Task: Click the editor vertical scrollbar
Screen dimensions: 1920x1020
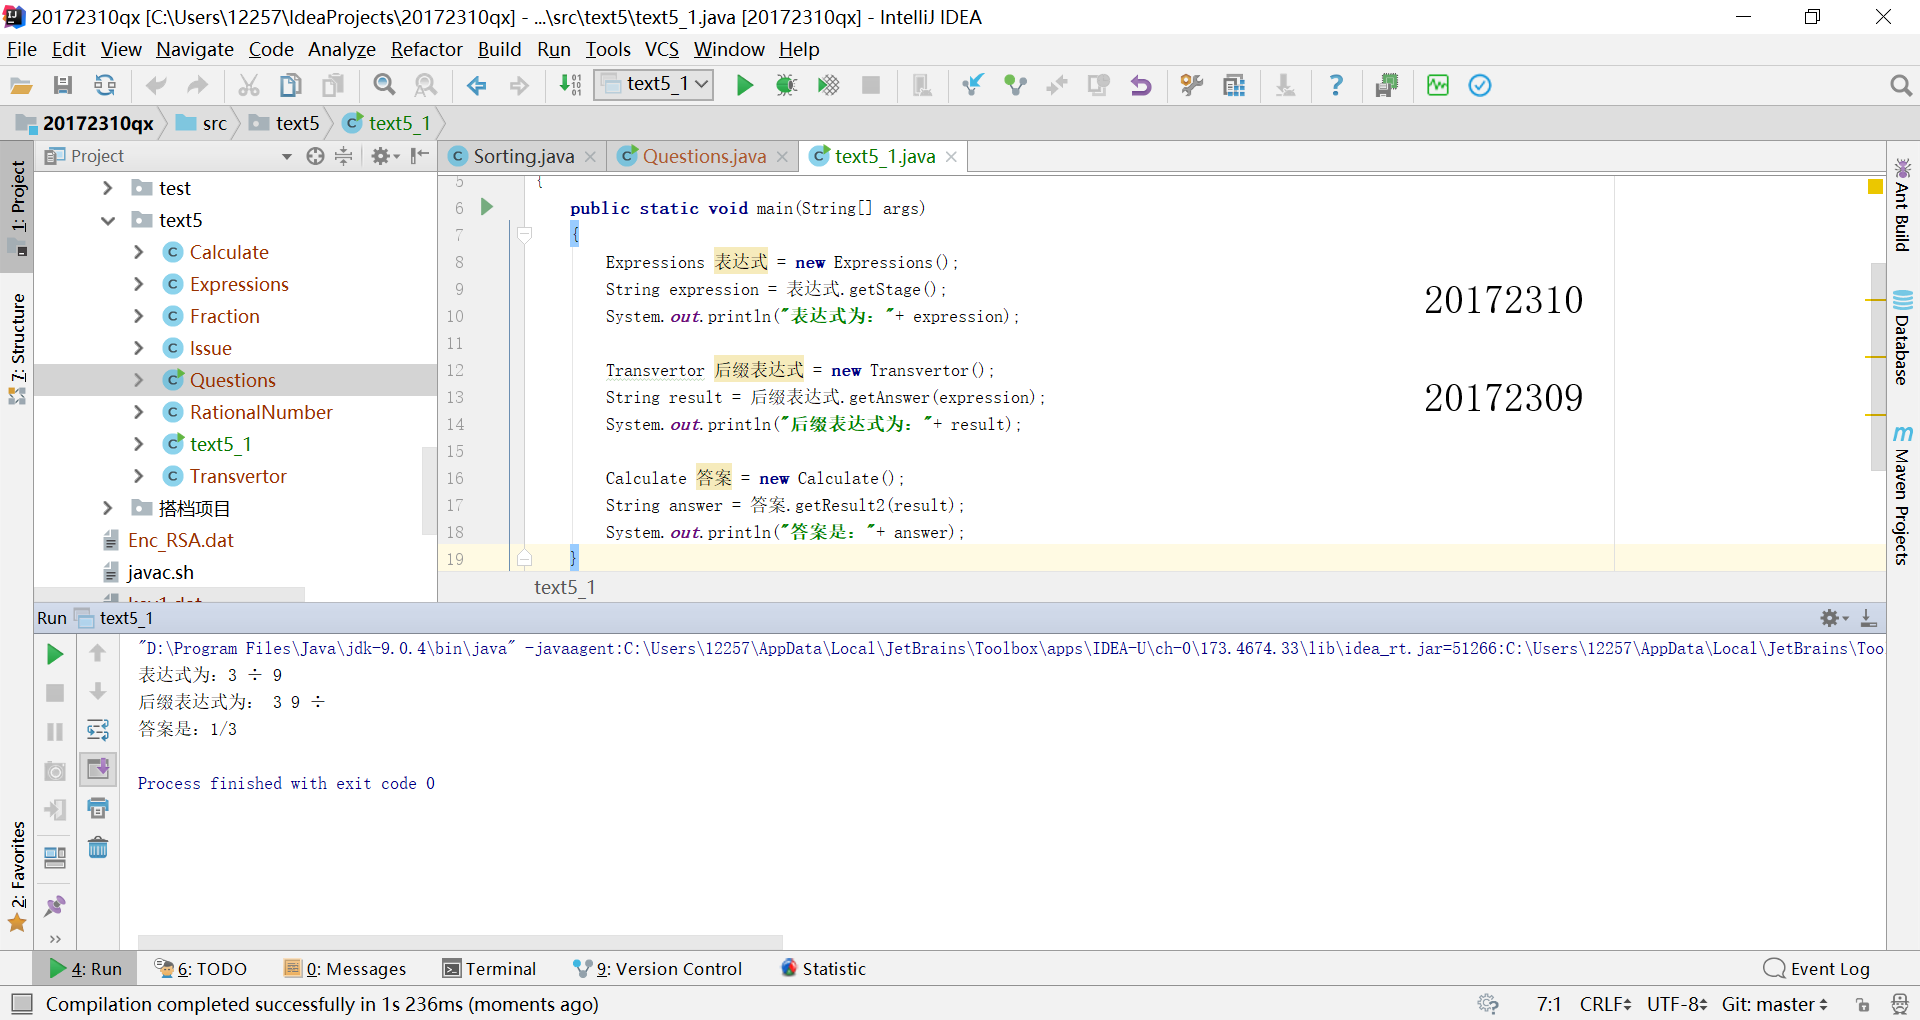Action: pos(1877,366)
